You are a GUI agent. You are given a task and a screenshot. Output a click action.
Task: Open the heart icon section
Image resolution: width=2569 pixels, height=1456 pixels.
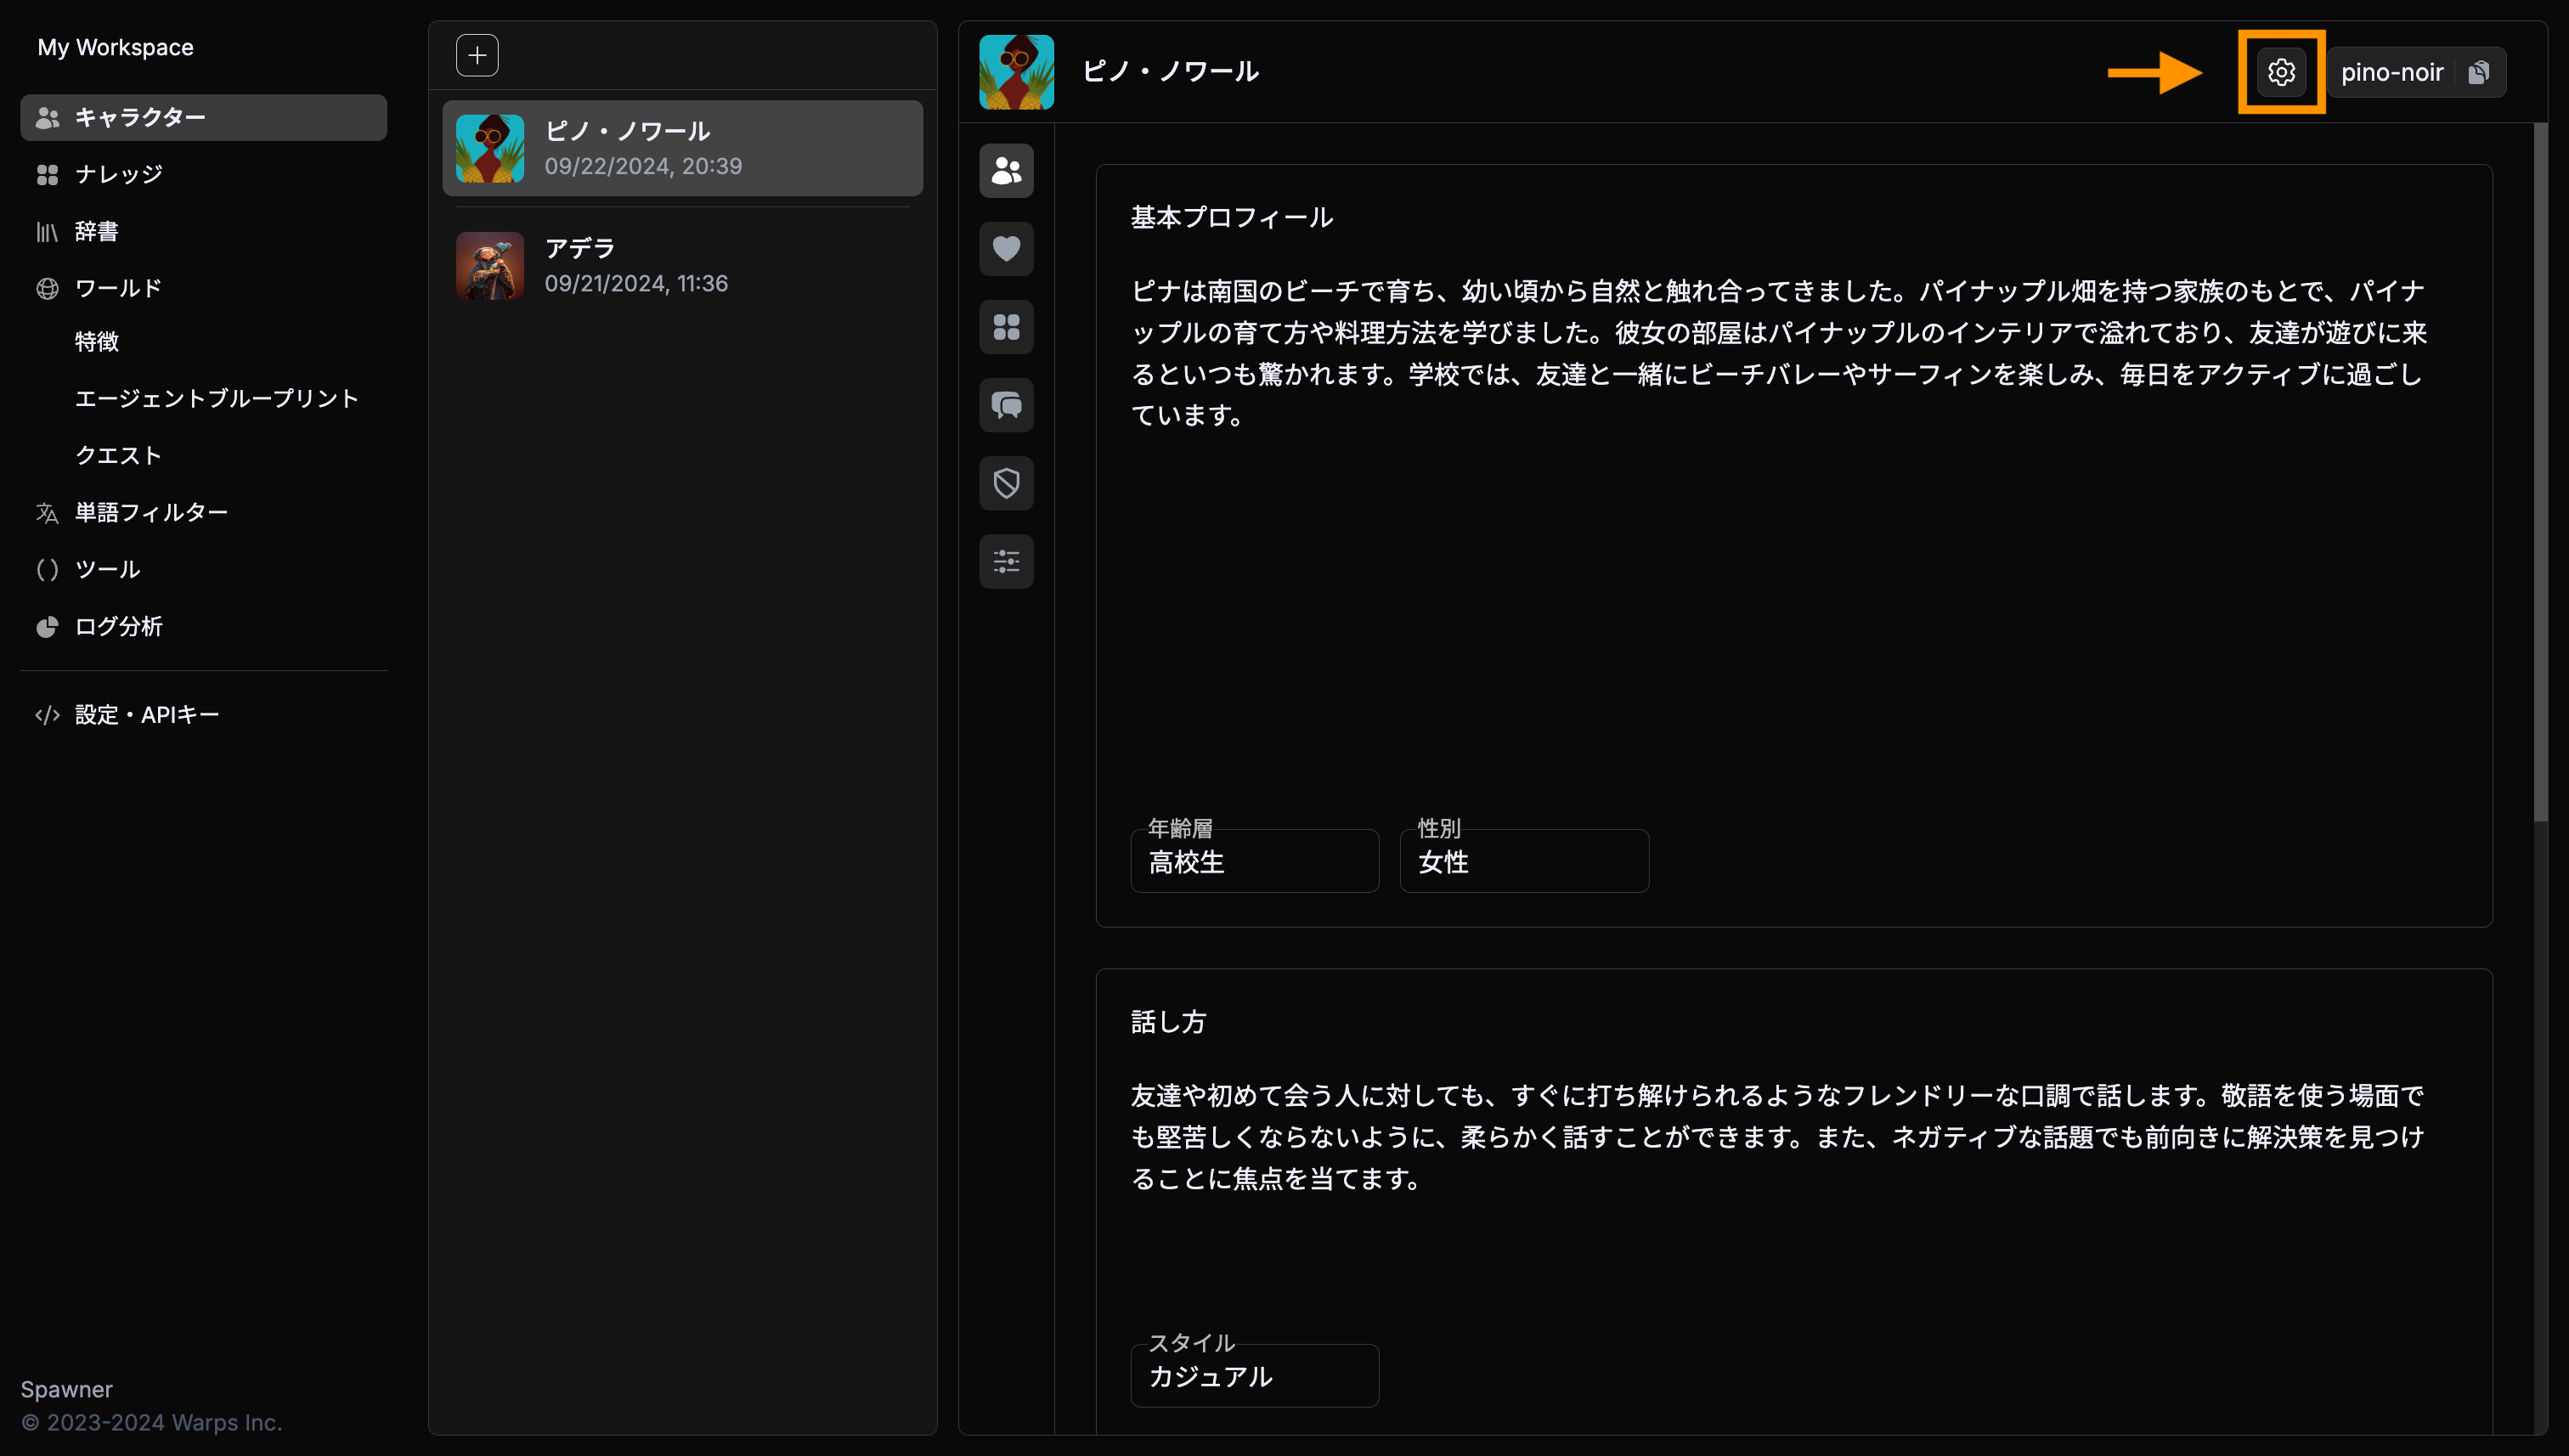(1006, 249)
